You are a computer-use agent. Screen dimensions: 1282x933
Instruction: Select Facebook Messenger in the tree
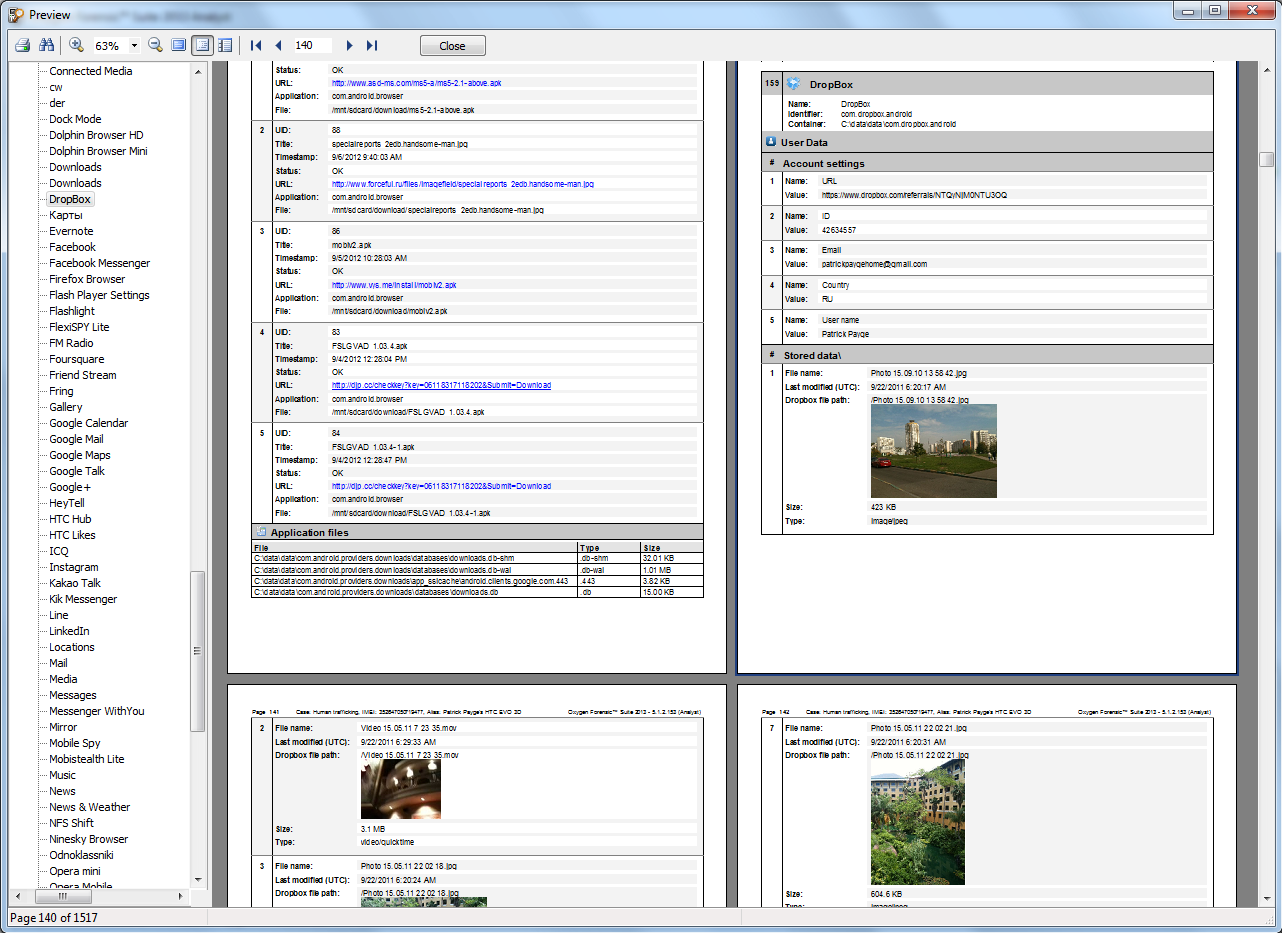point(100,263)
